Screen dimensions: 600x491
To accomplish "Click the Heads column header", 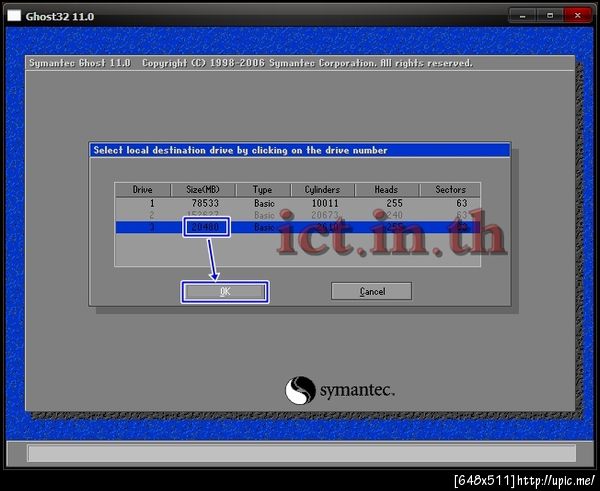I will tap(386, 190).
